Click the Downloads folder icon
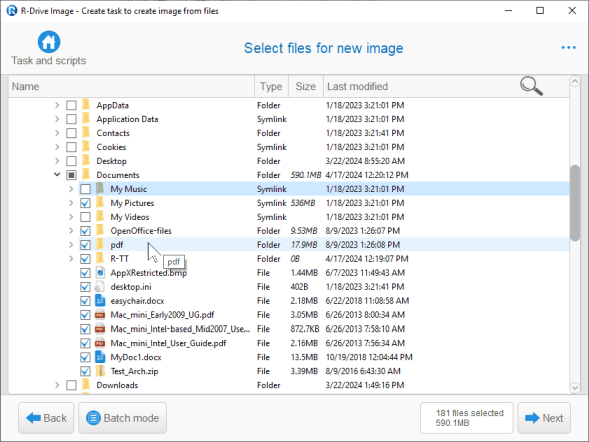Screen dimensions: 589x442 point(86,385)
